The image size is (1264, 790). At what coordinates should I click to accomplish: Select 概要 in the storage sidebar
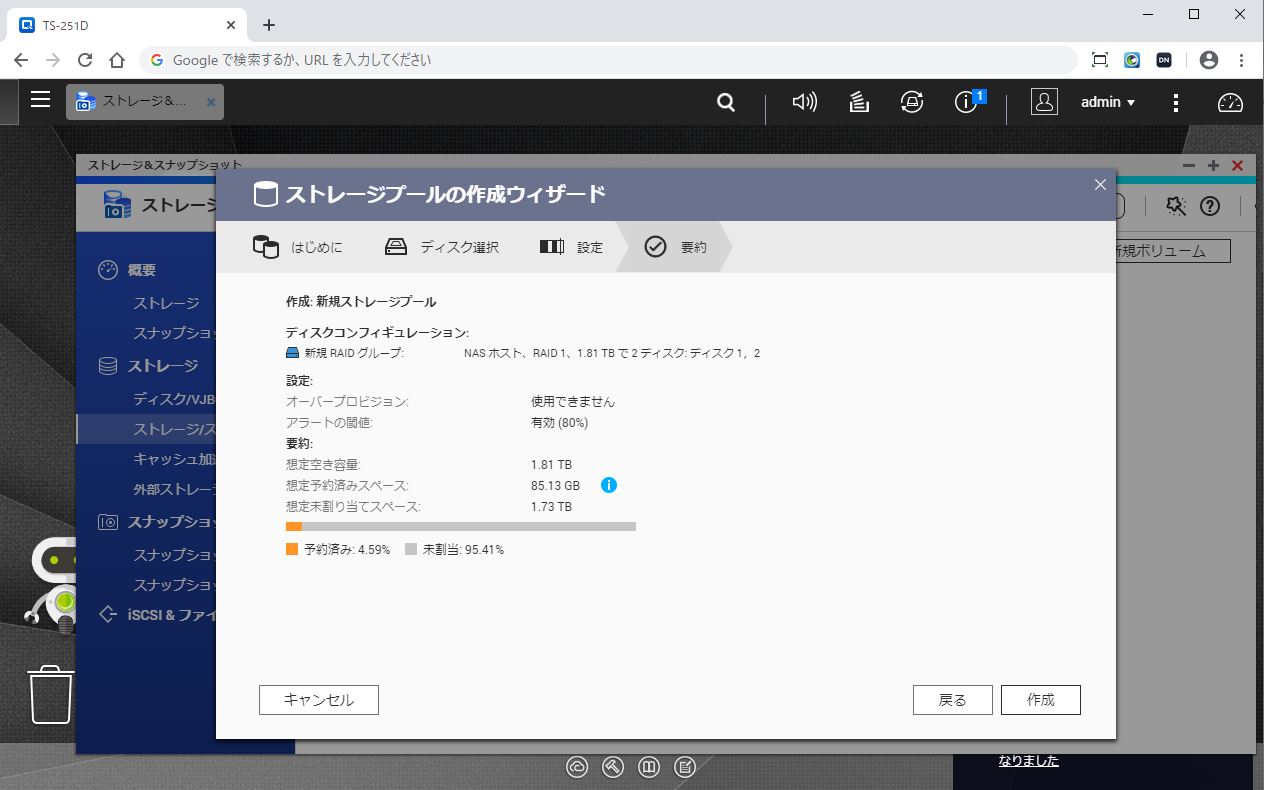coord(141,270)
